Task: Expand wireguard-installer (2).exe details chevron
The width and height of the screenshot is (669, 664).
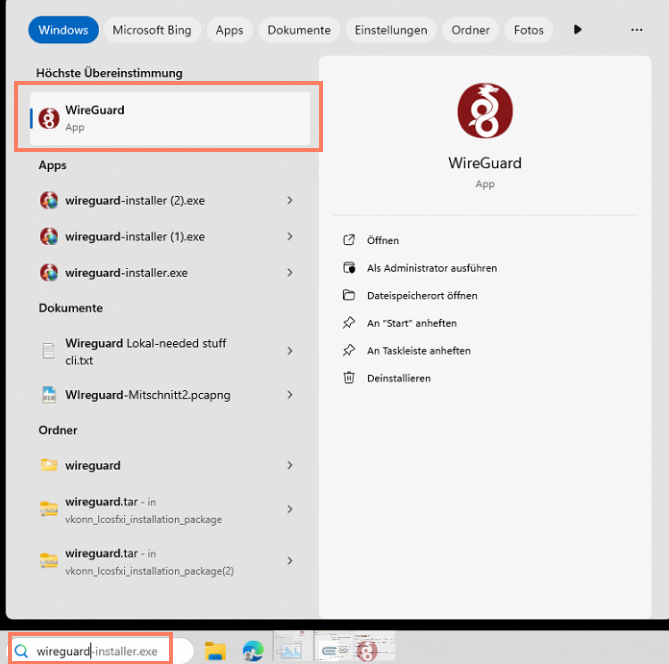Action: 290,200
